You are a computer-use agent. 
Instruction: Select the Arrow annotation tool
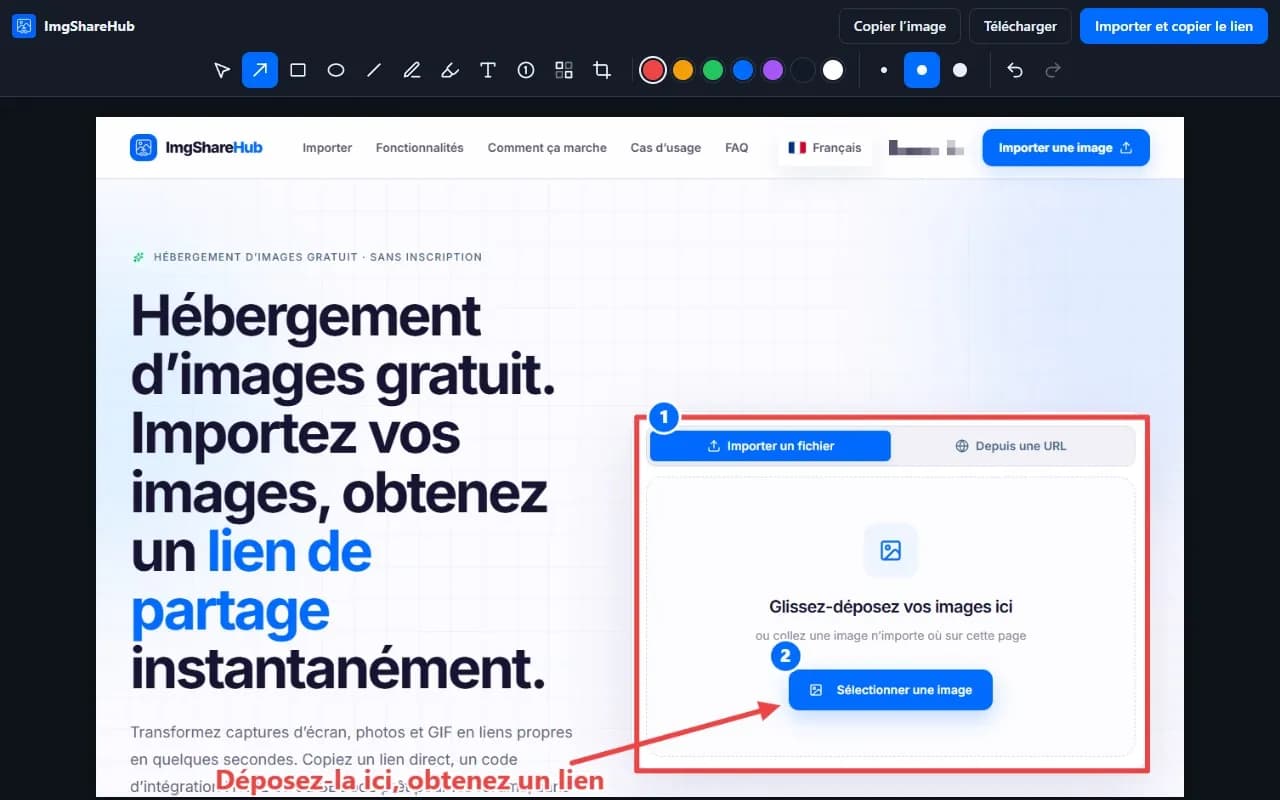pyautogui.click(x=260, y=70)
